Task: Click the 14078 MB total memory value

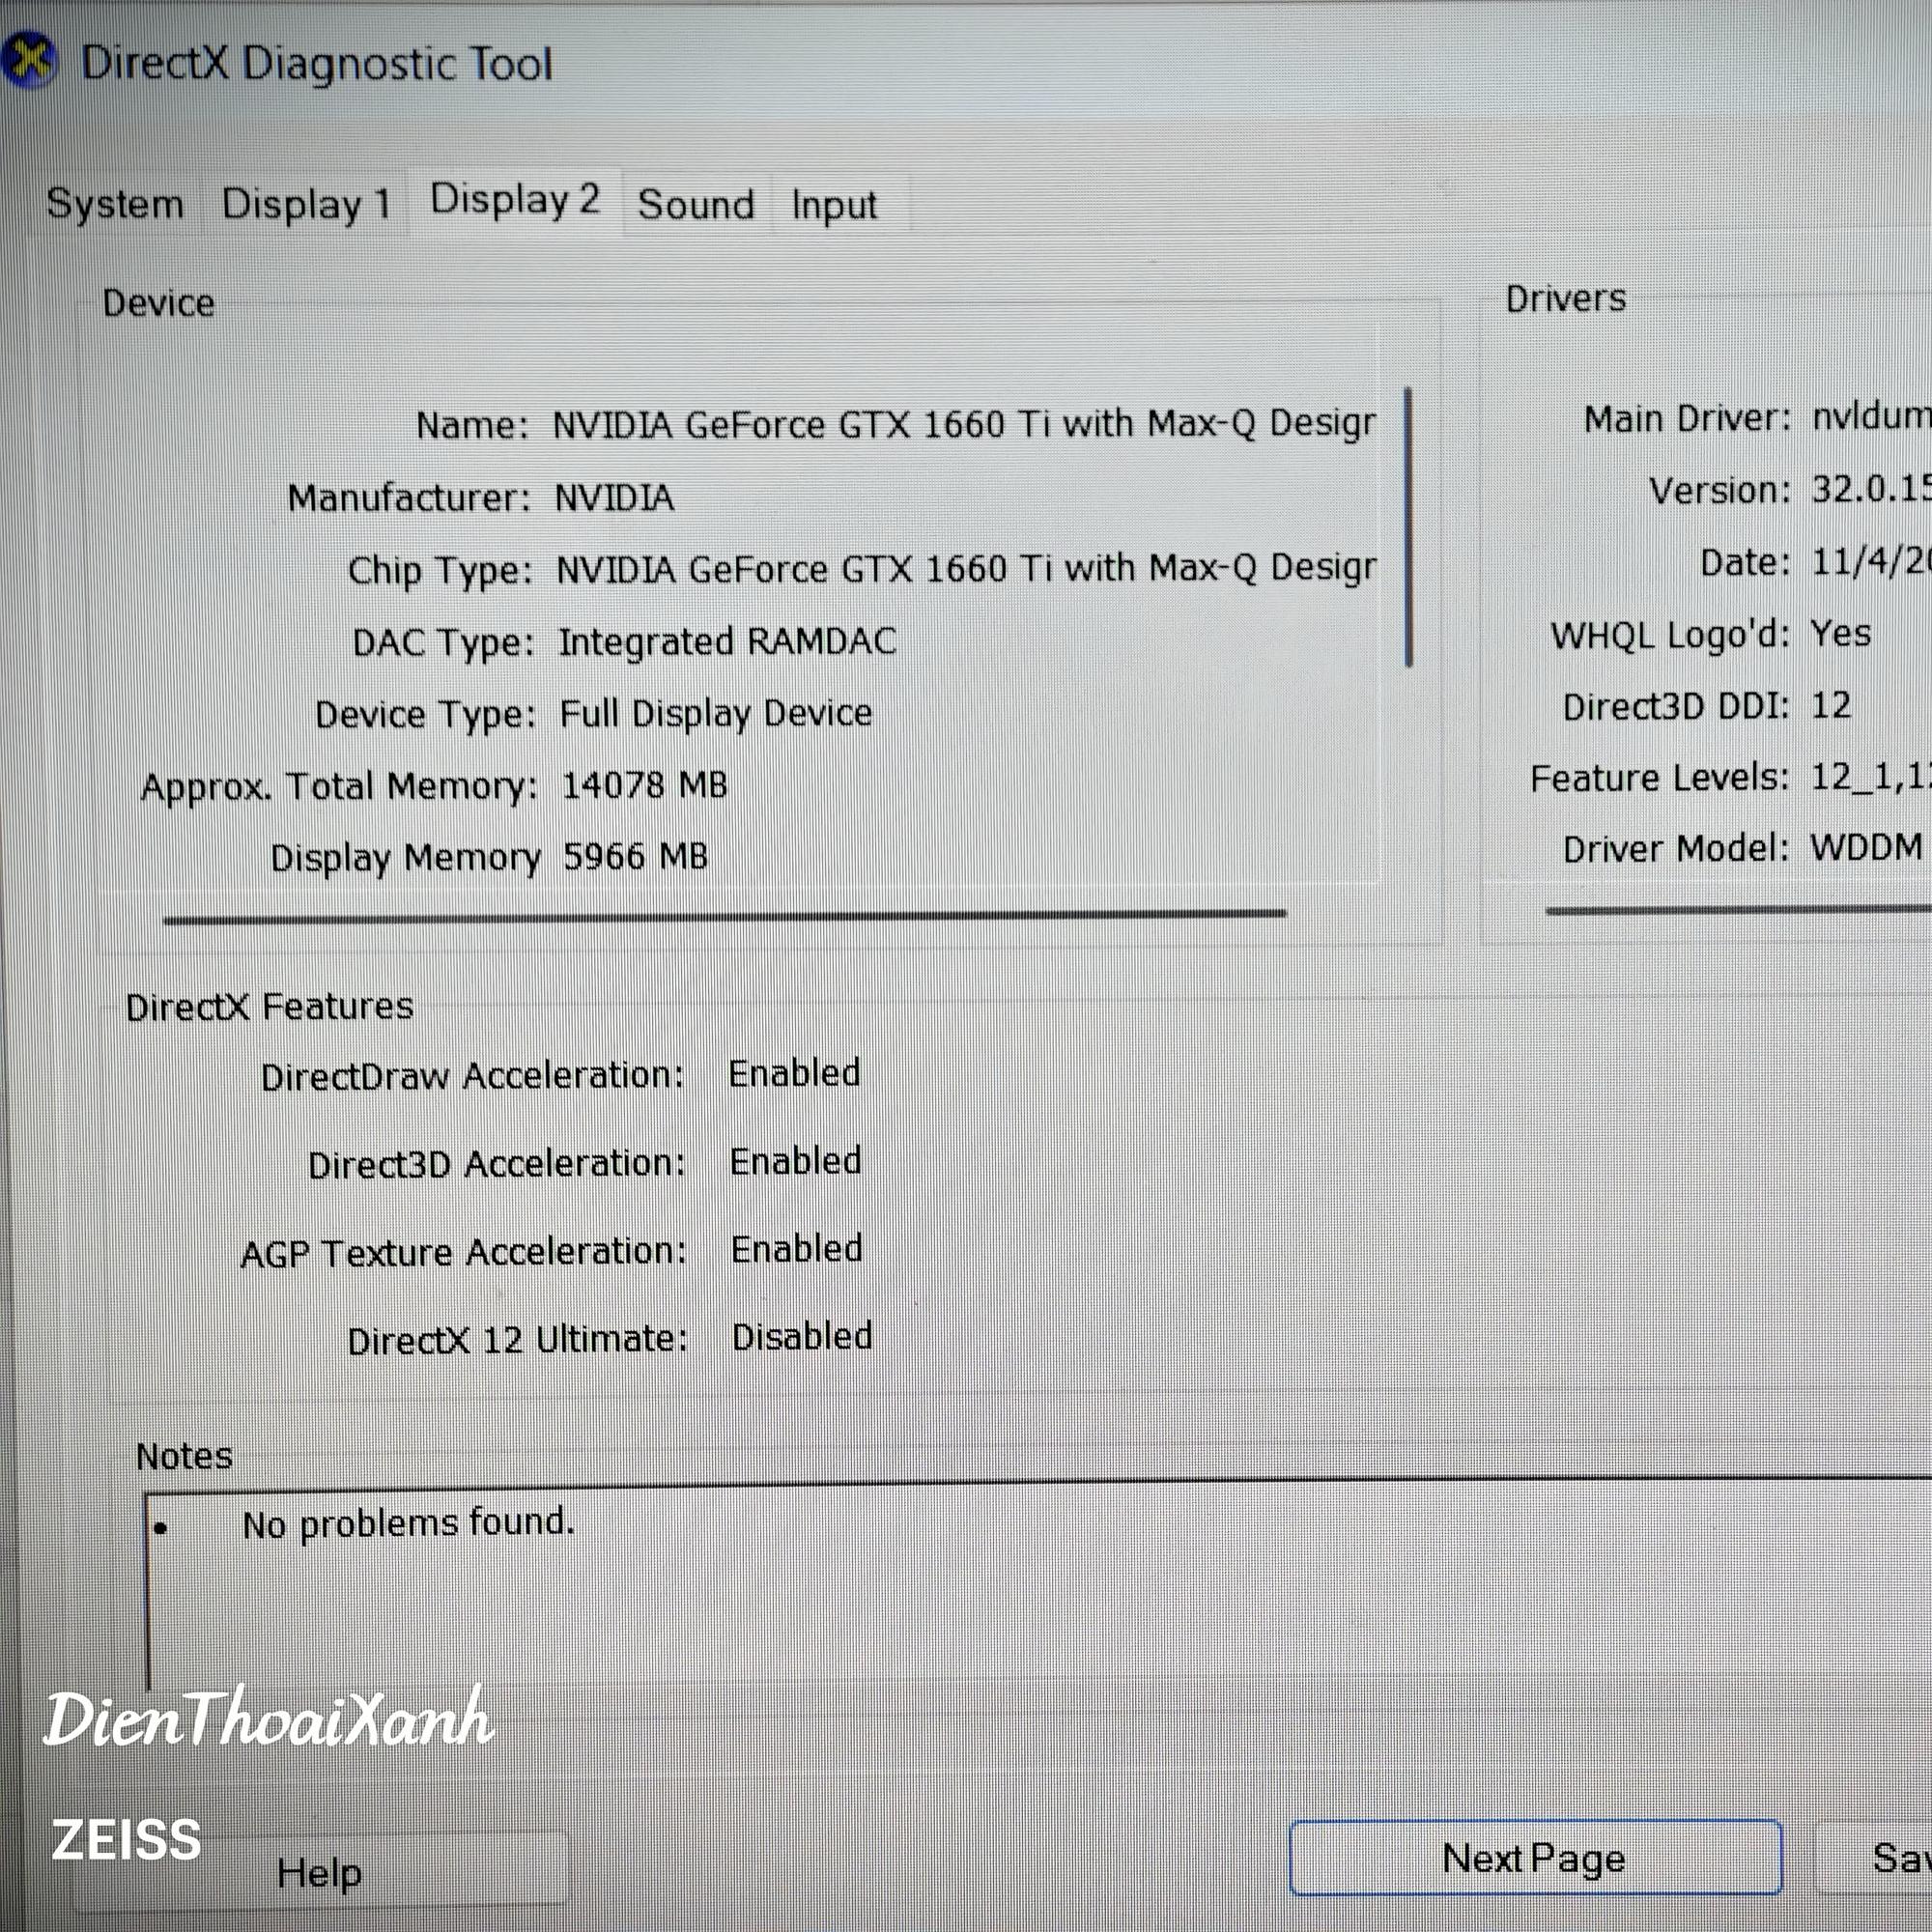Action: click(644, 785)
